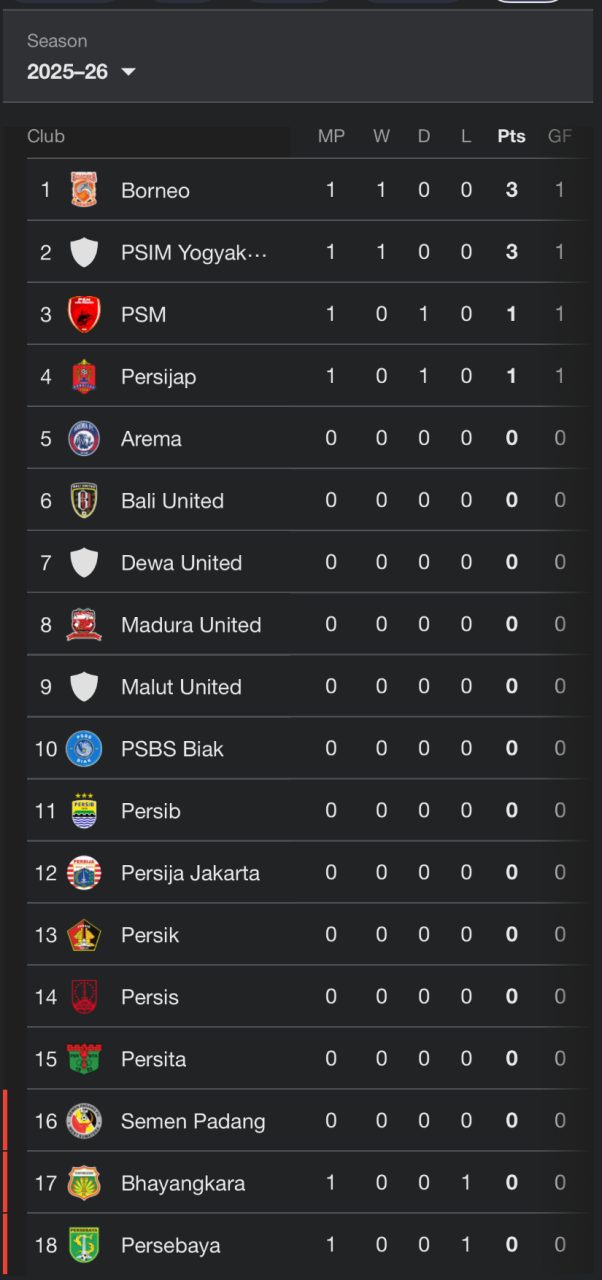Viewport: 602px width, 1280px height.
Task: Click the MP column header
Action: tap(331, 136)
